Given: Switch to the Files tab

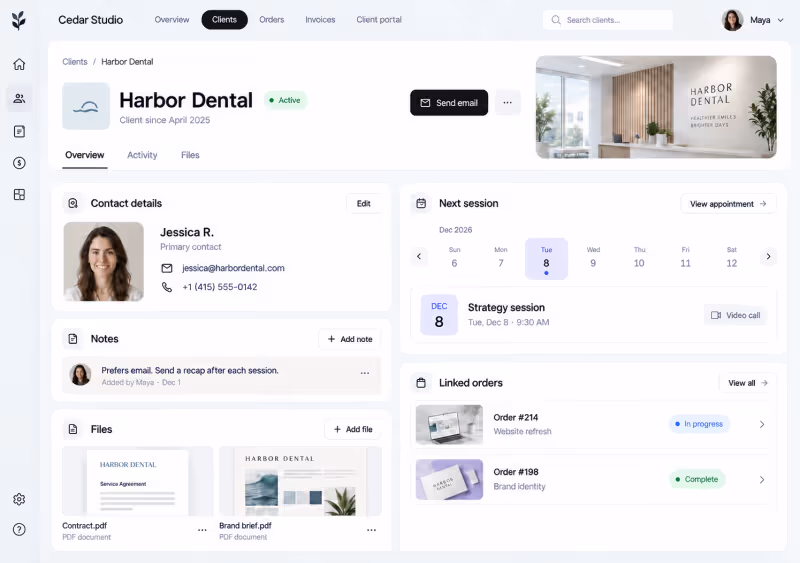Looking at the screenshot, I should (x=190, y=155).
